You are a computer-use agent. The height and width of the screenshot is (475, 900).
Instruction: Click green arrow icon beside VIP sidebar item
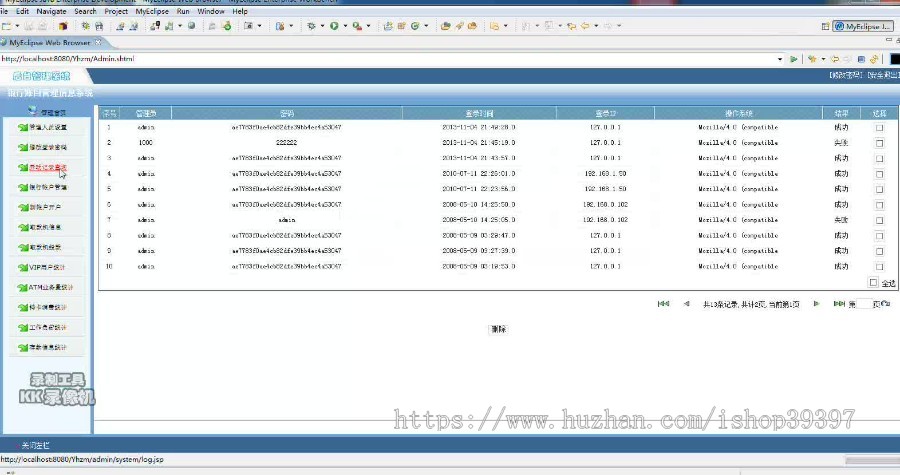point(23,267)
